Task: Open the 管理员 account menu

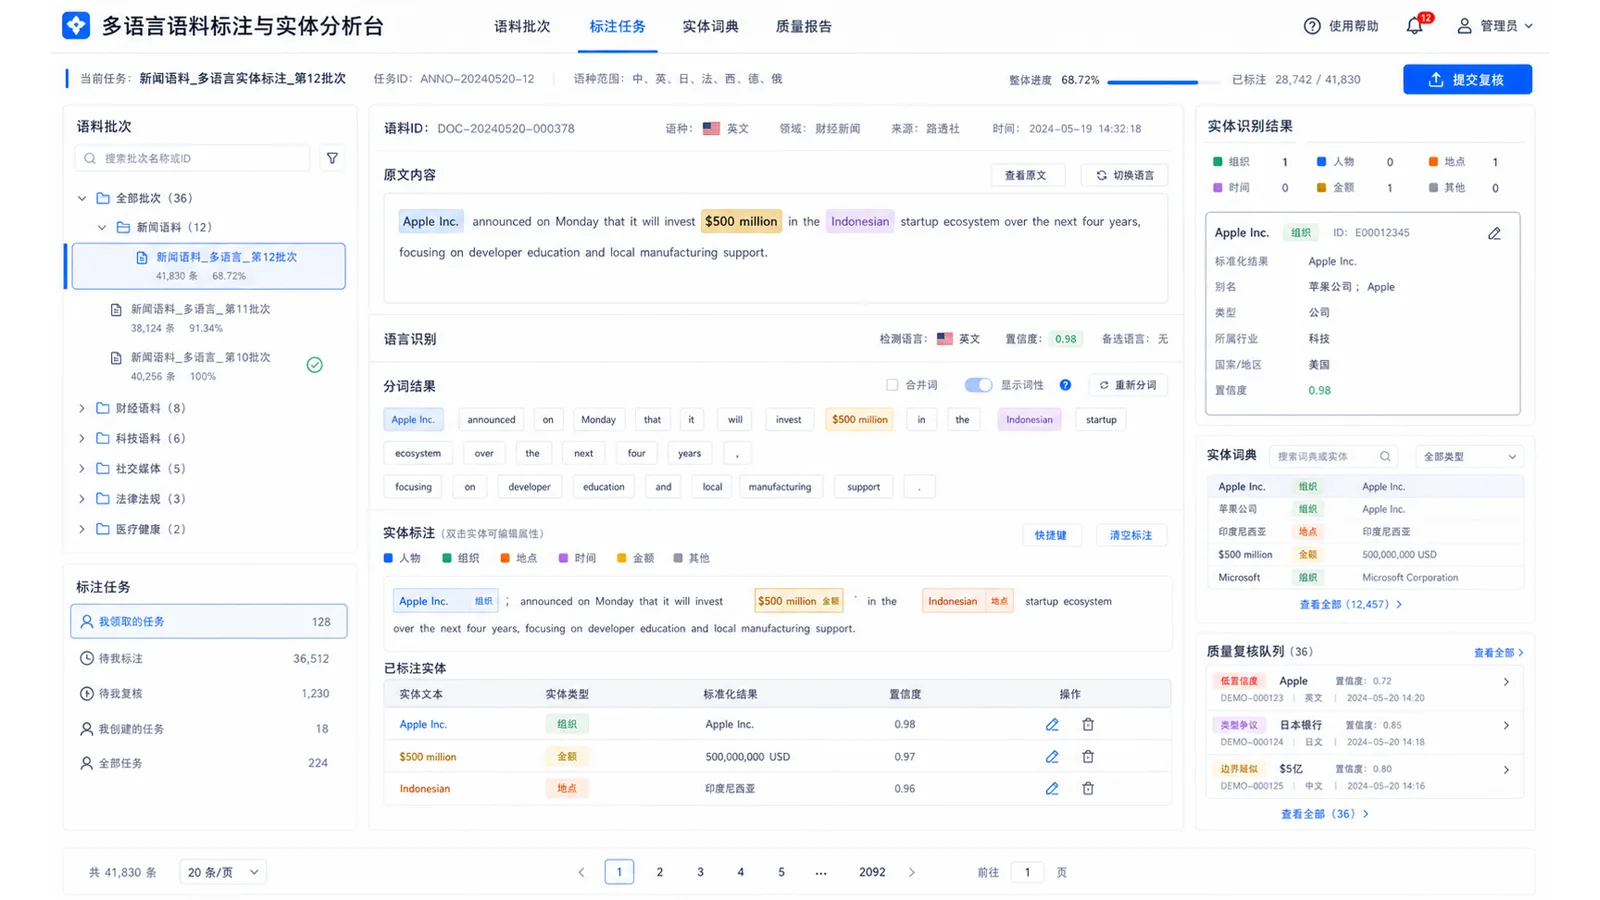Action: coord(1494,26)
